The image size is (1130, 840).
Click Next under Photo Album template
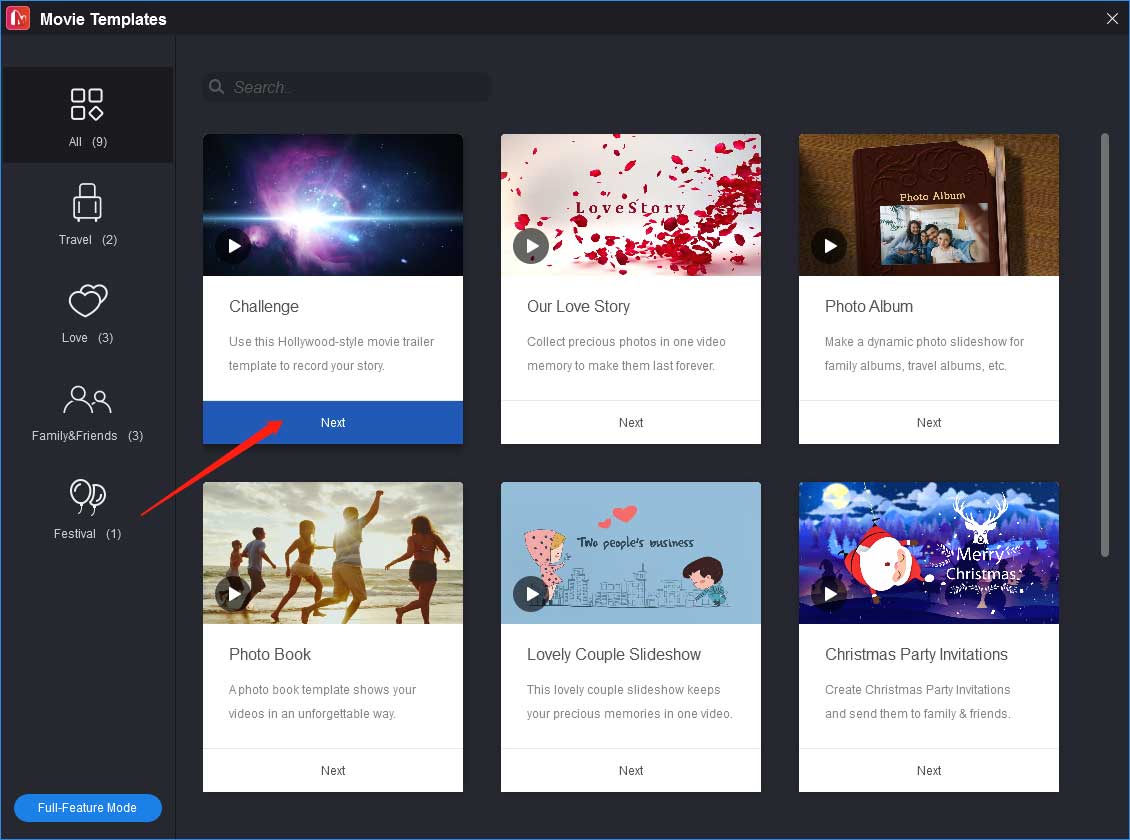click(929, 422)
